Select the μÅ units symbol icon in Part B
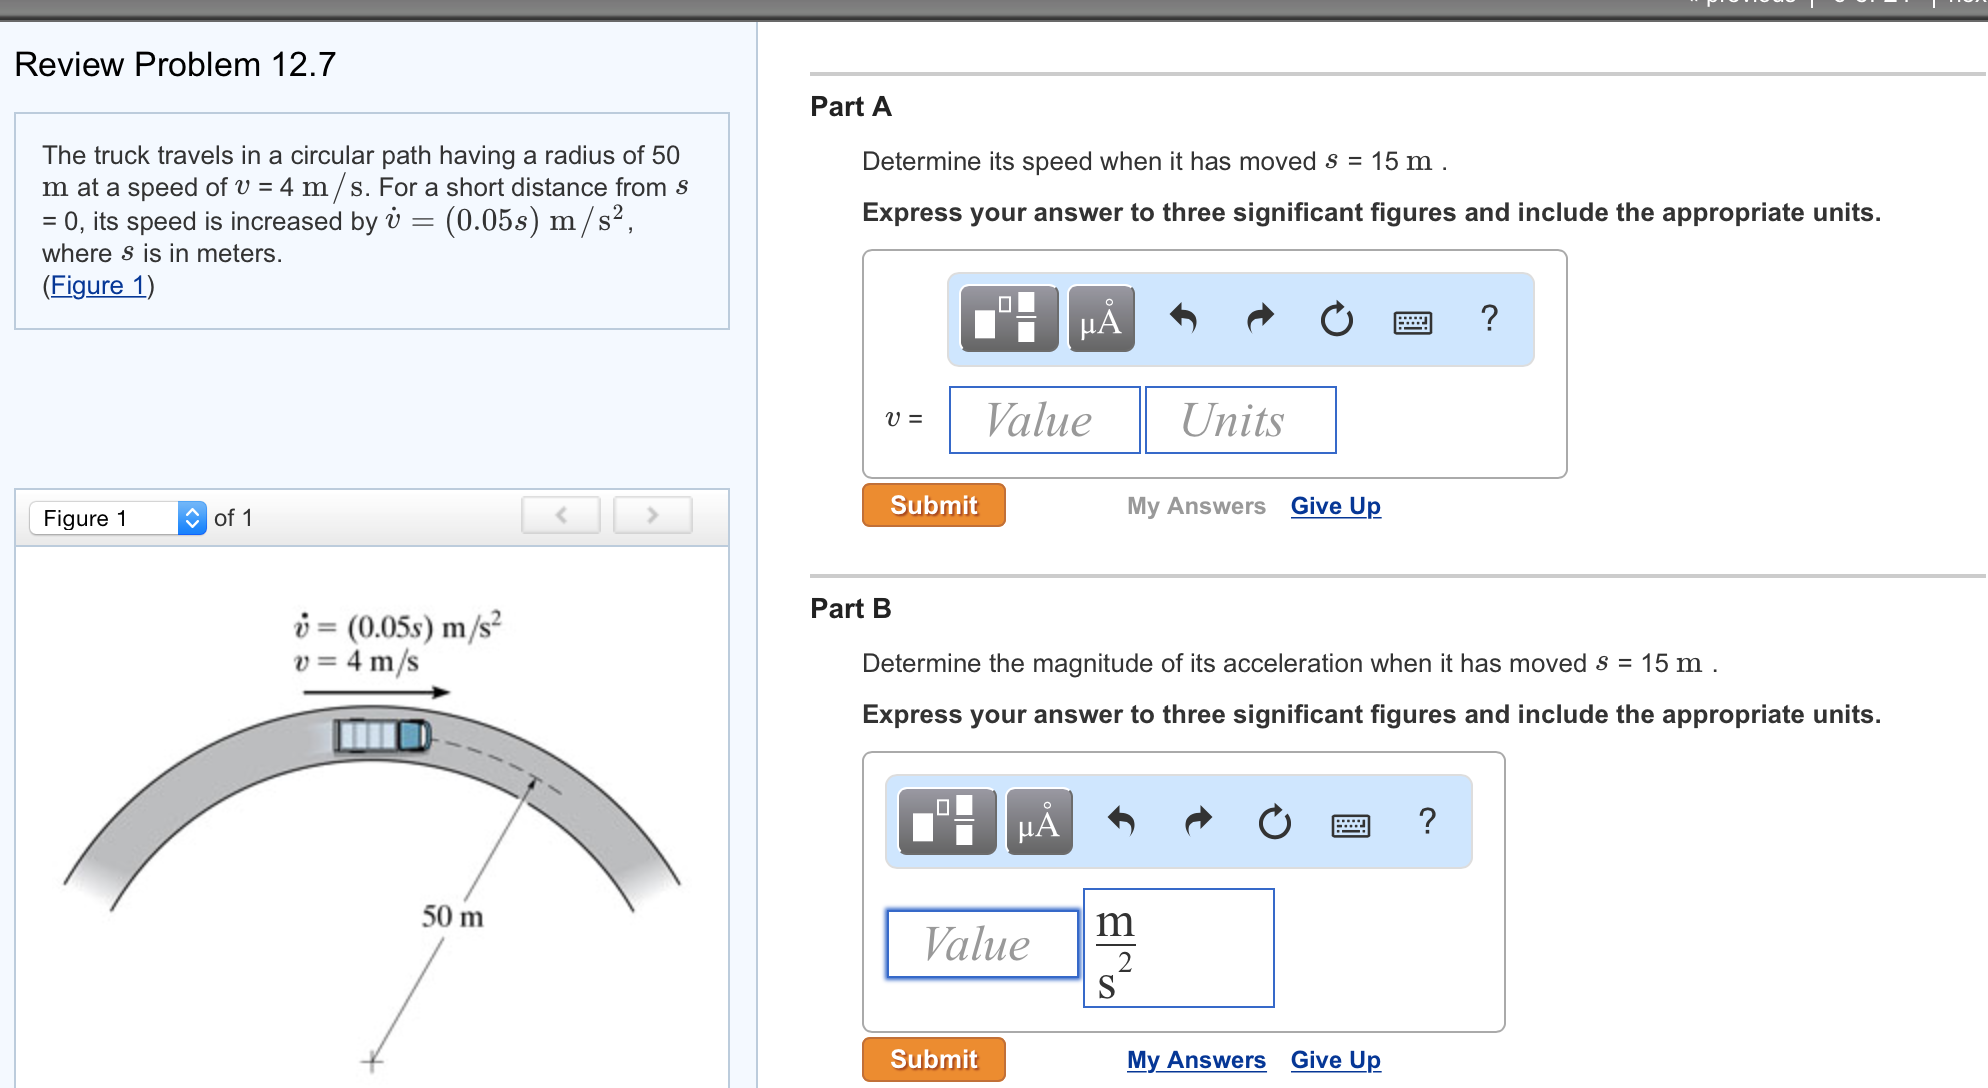Image resolution: width=1988 pixels, height=1088 pixels. [1037, 821]
